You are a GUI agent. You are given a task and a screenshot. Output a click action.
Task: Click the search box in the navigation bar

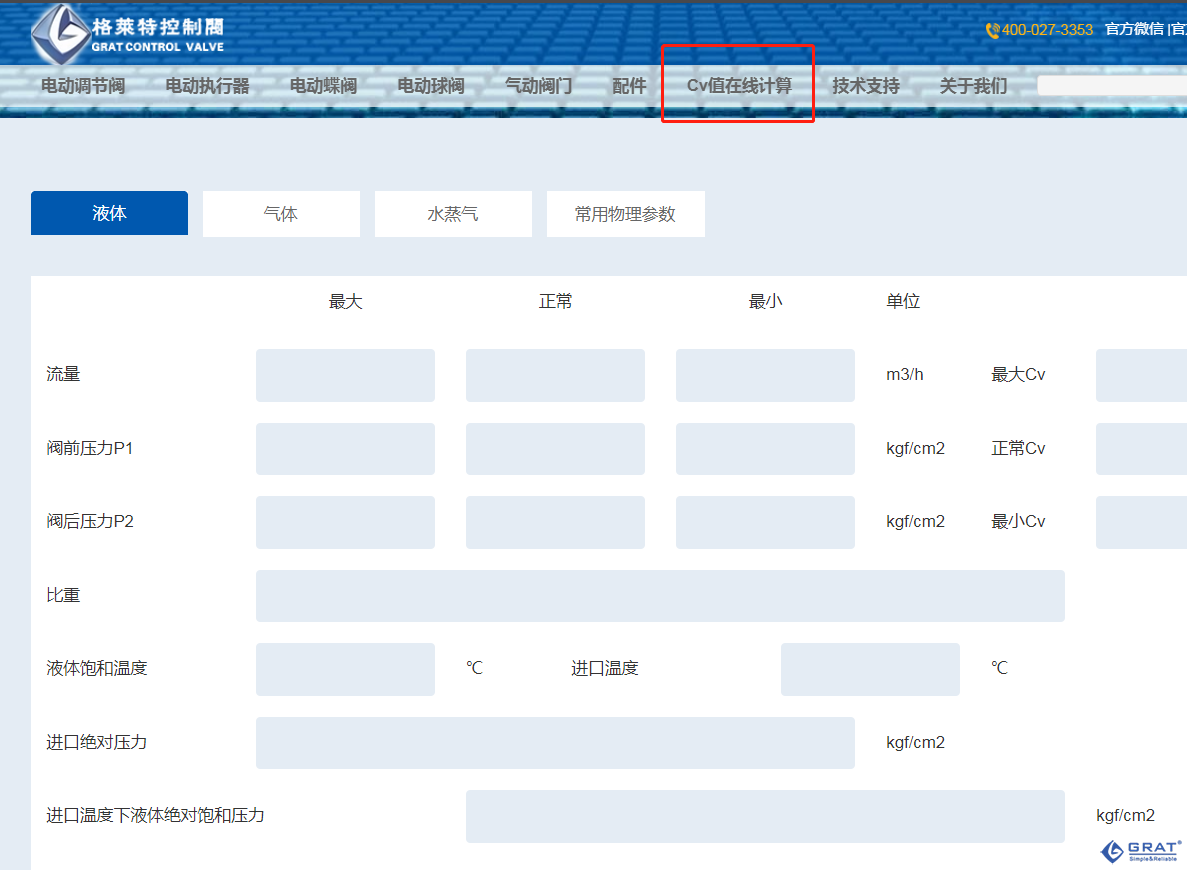[x=1111, y=86]
